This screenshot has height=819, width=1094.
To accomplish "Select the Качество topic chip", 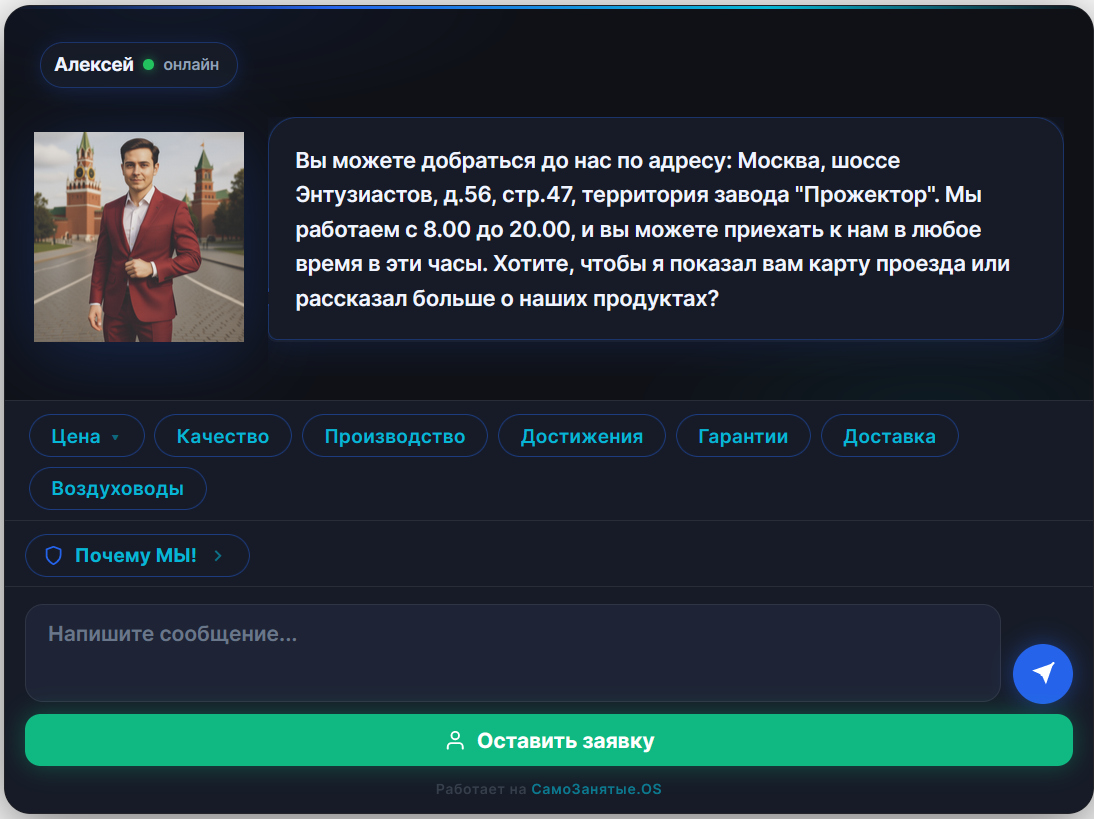I will pos(223,436).
